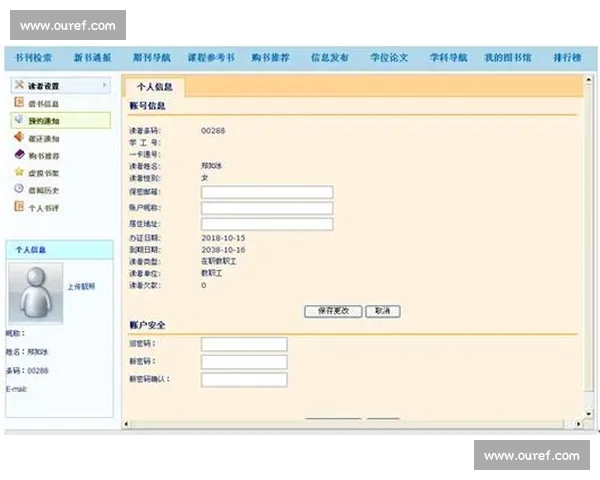The height and width of the screenshot is (480, 600).
Task: Focus the 新密码确认 password field
Action: click(x=244, y=380)
